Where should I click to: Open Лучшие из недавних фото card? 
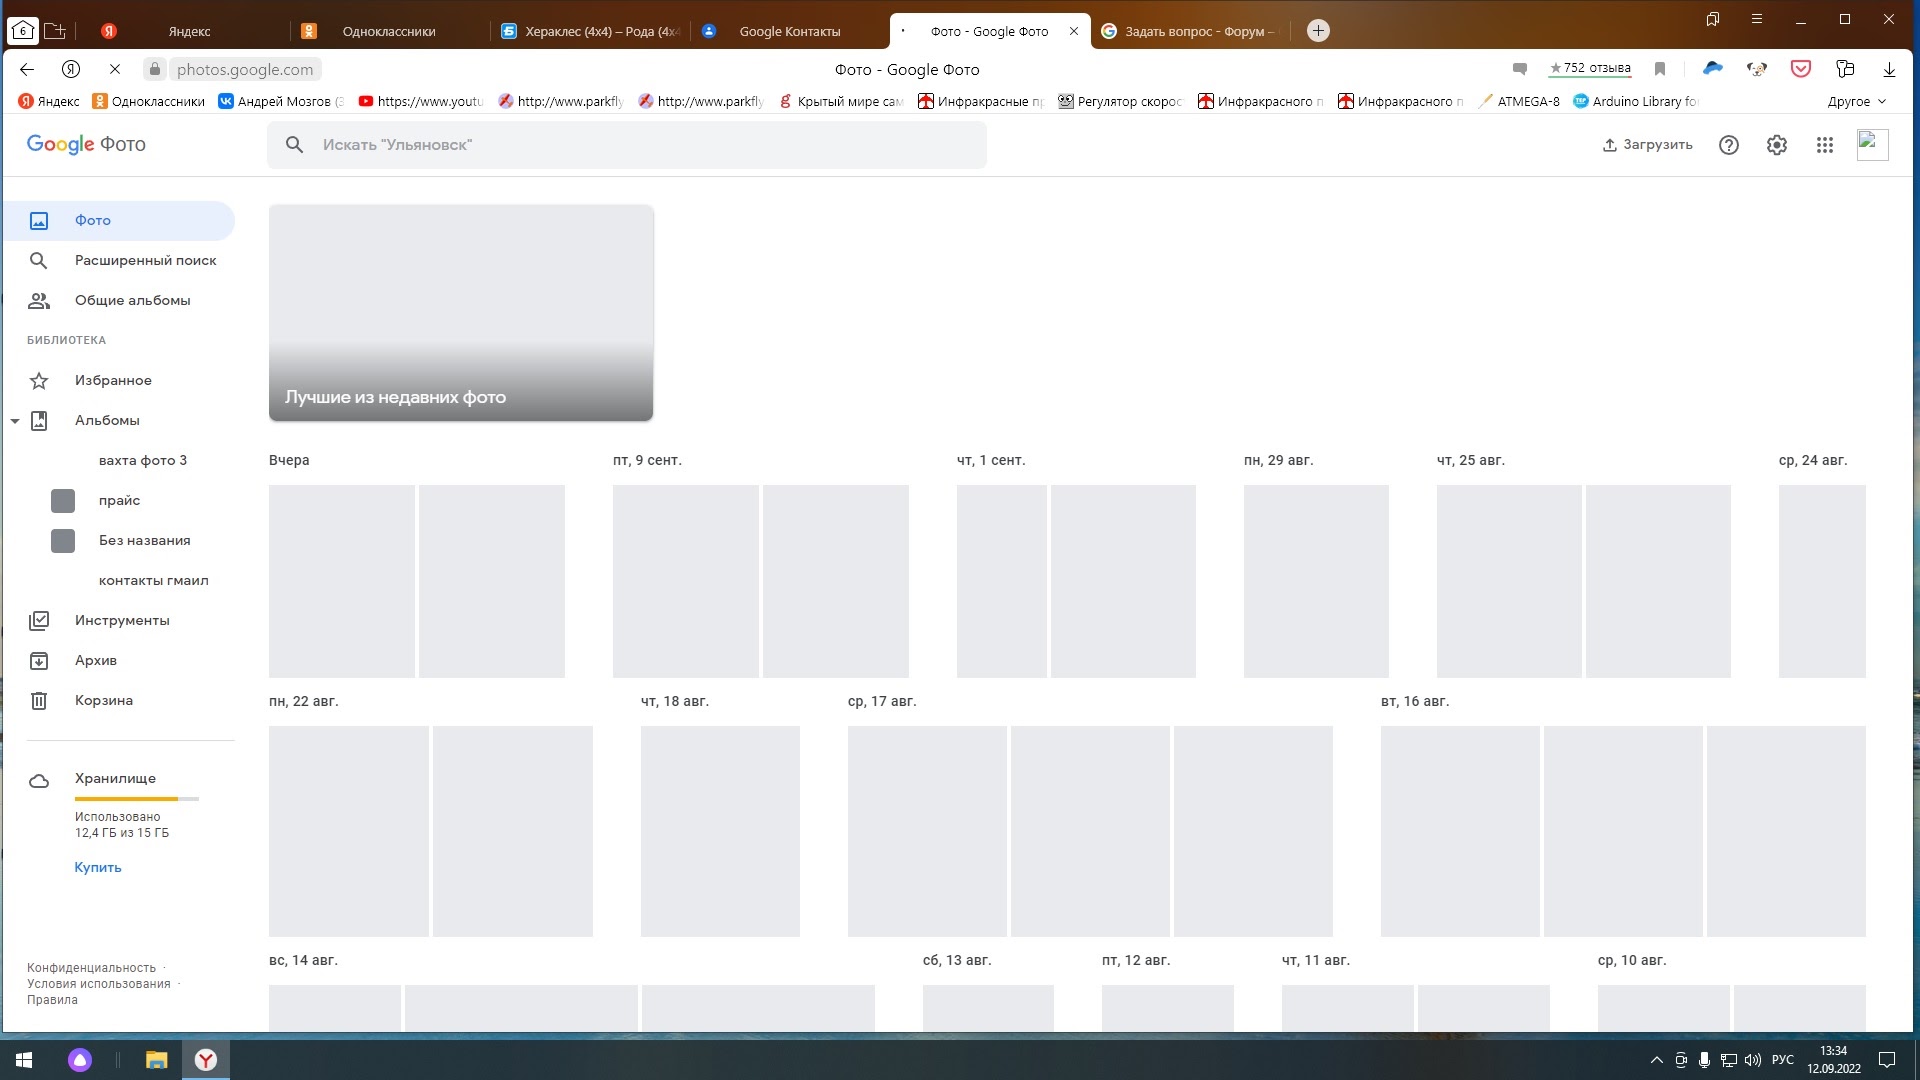pos(461,313)
